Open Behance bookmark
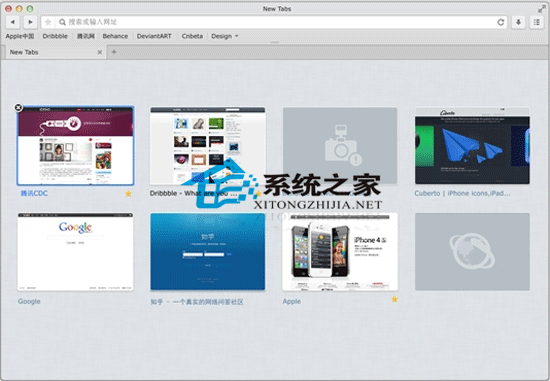The width and height of the screenshot is (550, 381). pyautogui.click(x=115, y=36)
